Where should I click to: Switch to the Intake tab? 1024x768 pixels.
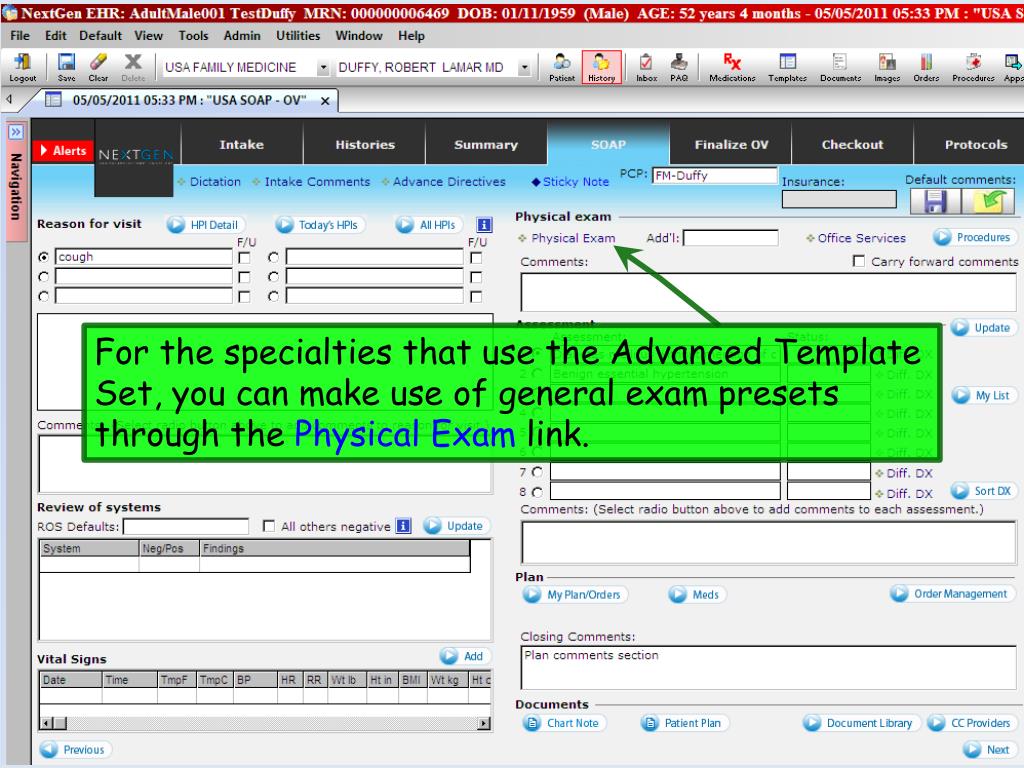click(x=242, y=144)
